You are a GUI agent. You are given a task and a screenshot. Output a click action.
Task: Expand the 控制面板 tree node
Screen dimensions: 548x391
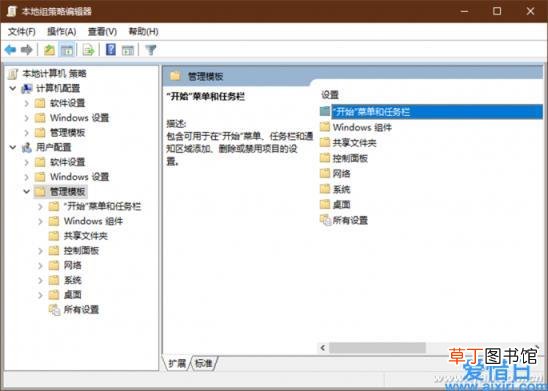[x=41, y=251]
